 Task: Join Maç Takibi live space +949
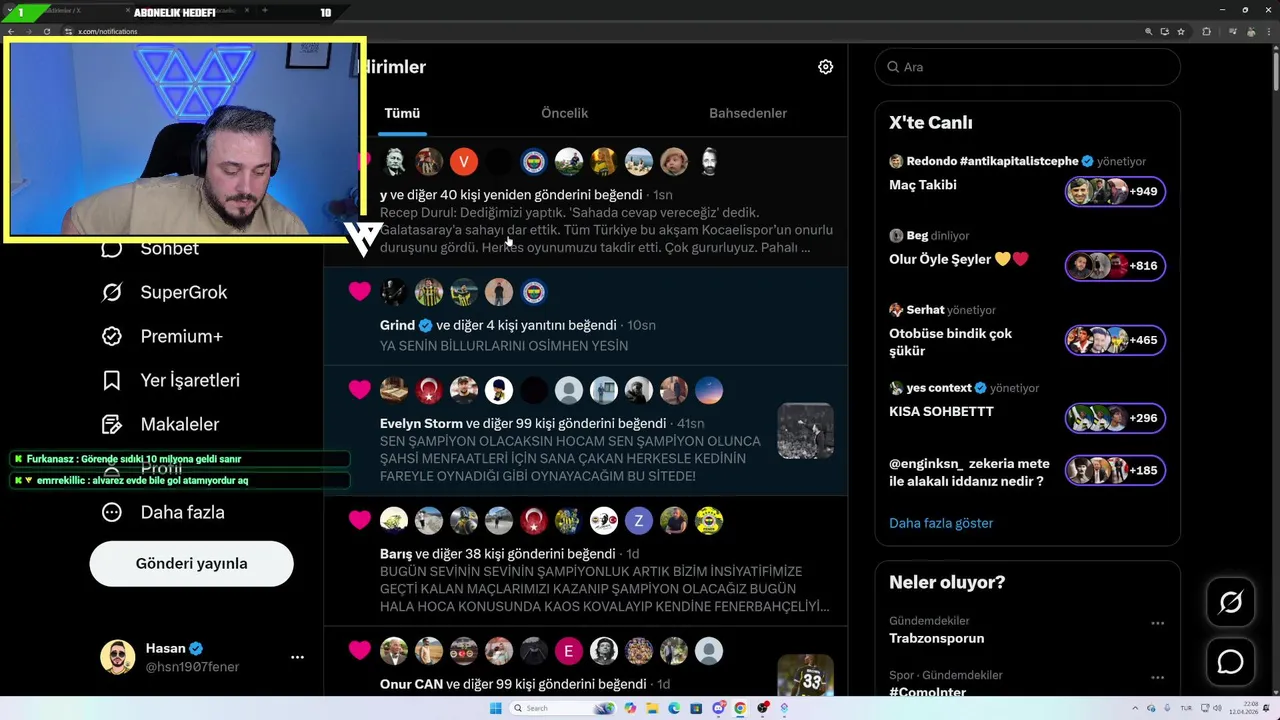point(1115,191)
